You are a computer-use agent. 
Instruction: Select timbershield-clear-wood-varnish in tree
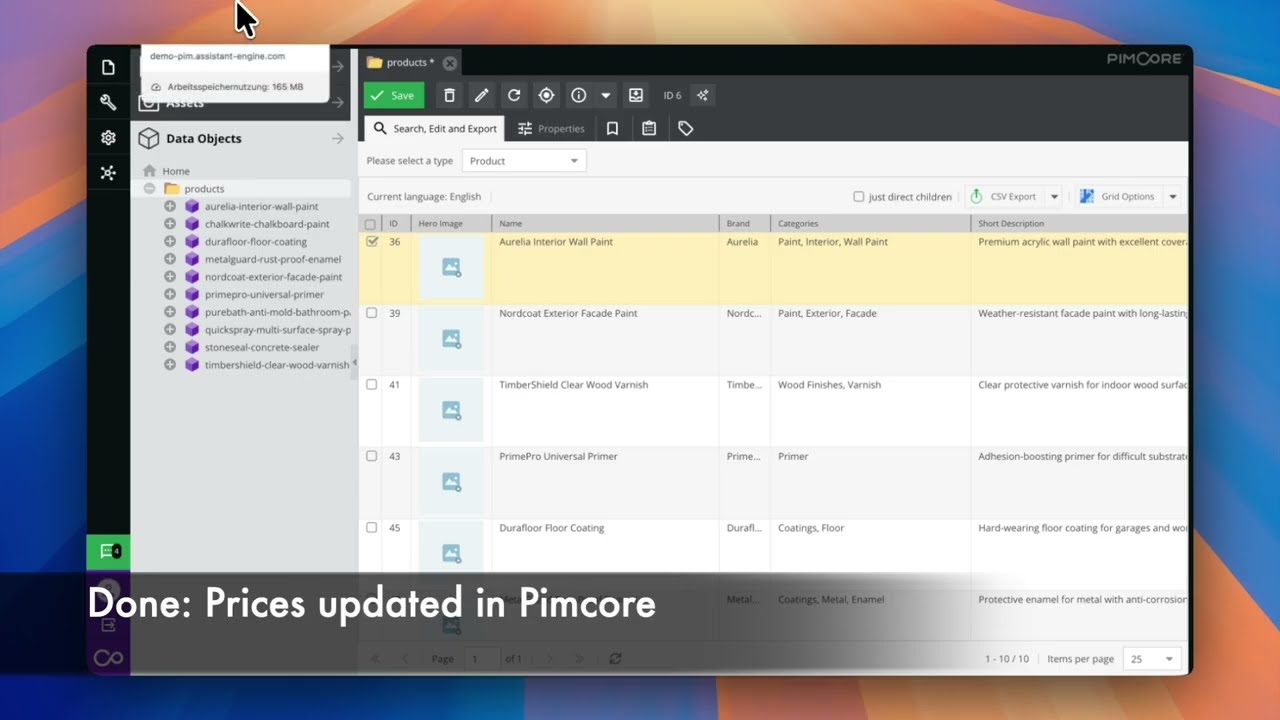(276, 365)
